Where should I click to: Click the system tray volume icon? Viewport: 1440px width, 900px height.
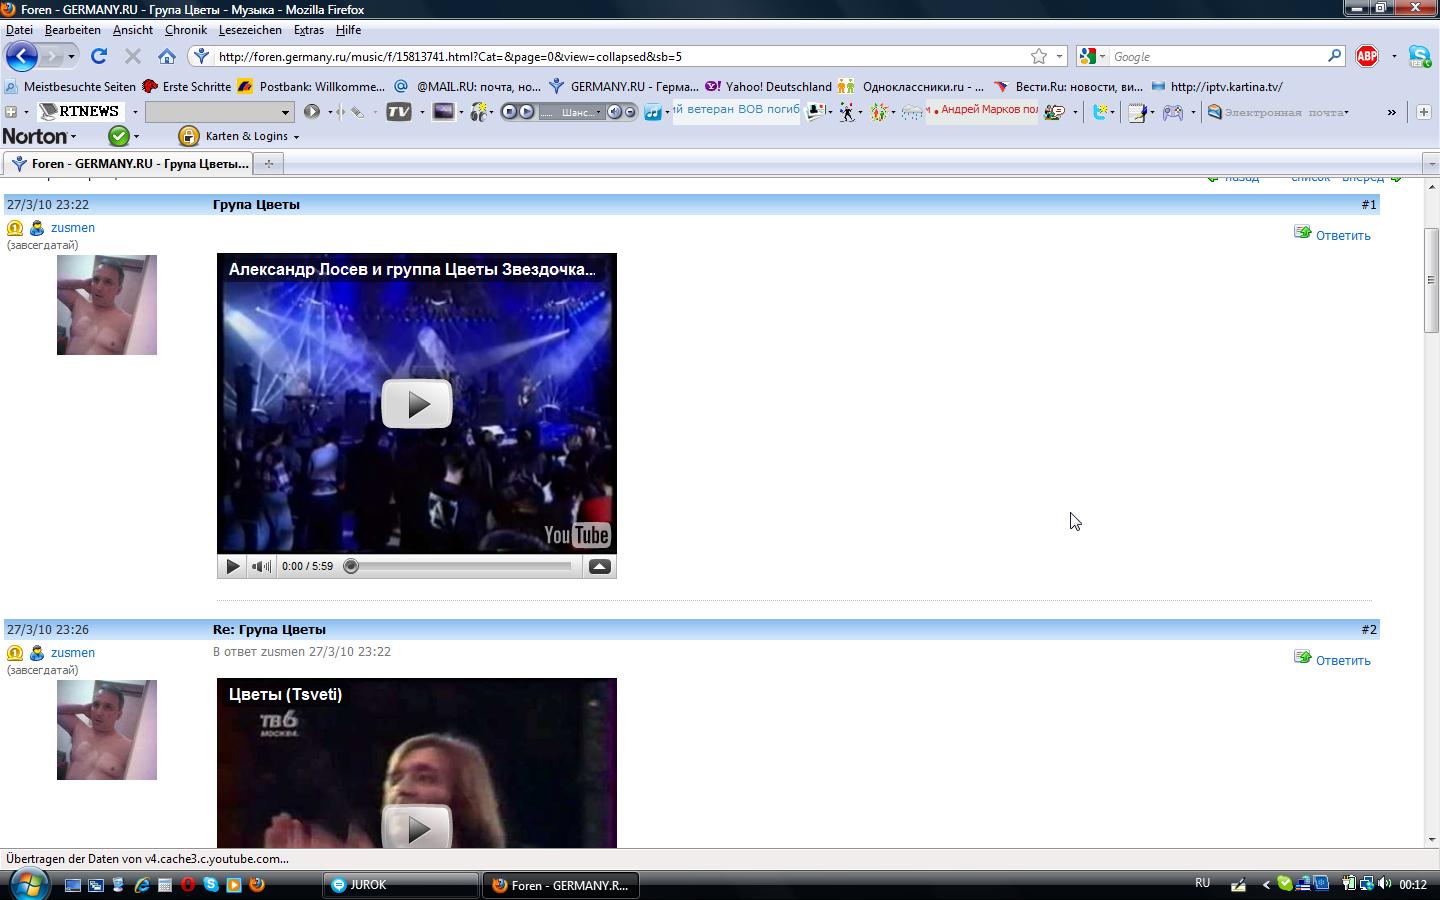[x=1384, y=884]
